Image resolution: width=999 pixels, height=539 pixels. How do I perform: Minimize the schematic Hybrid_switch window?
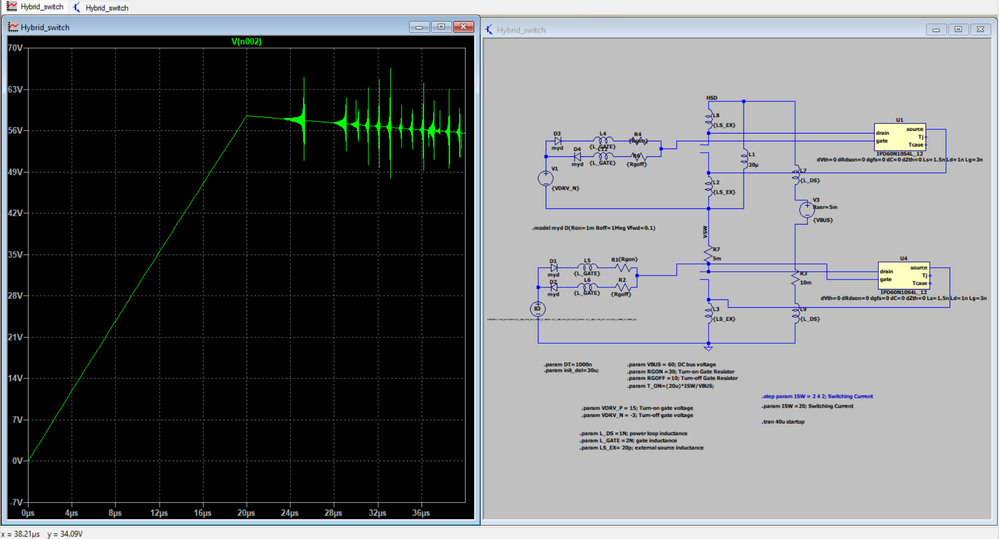click(936, 30)
